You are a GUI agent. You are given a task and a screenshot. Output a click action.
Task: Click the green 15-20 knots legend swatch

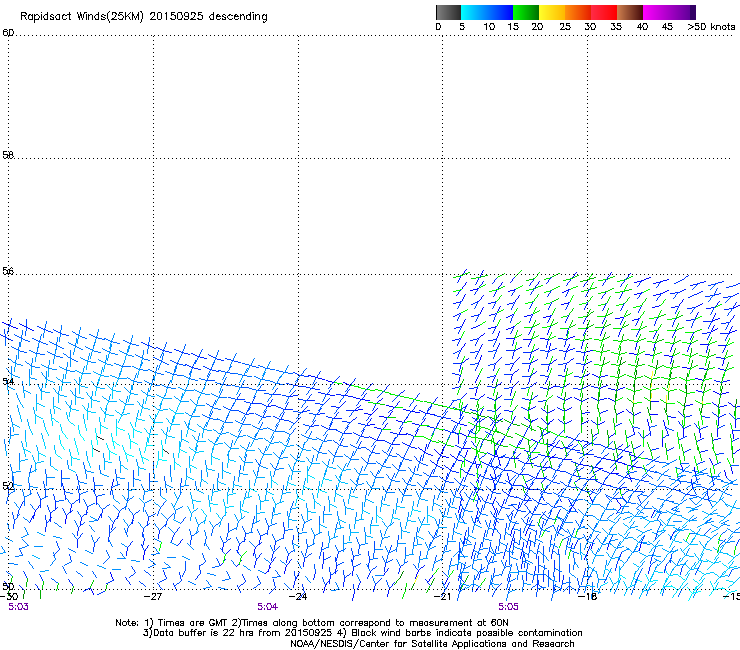(526, 12)
